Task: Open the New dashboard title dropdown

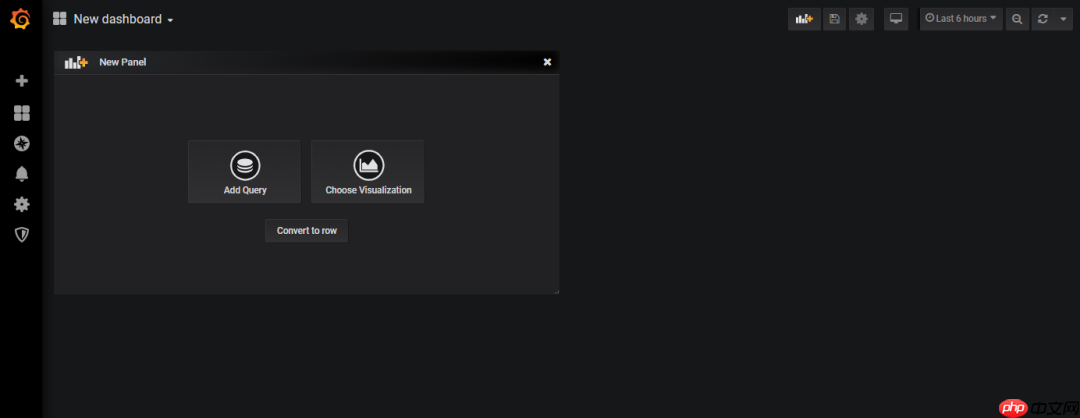Action: coord(123,19)
